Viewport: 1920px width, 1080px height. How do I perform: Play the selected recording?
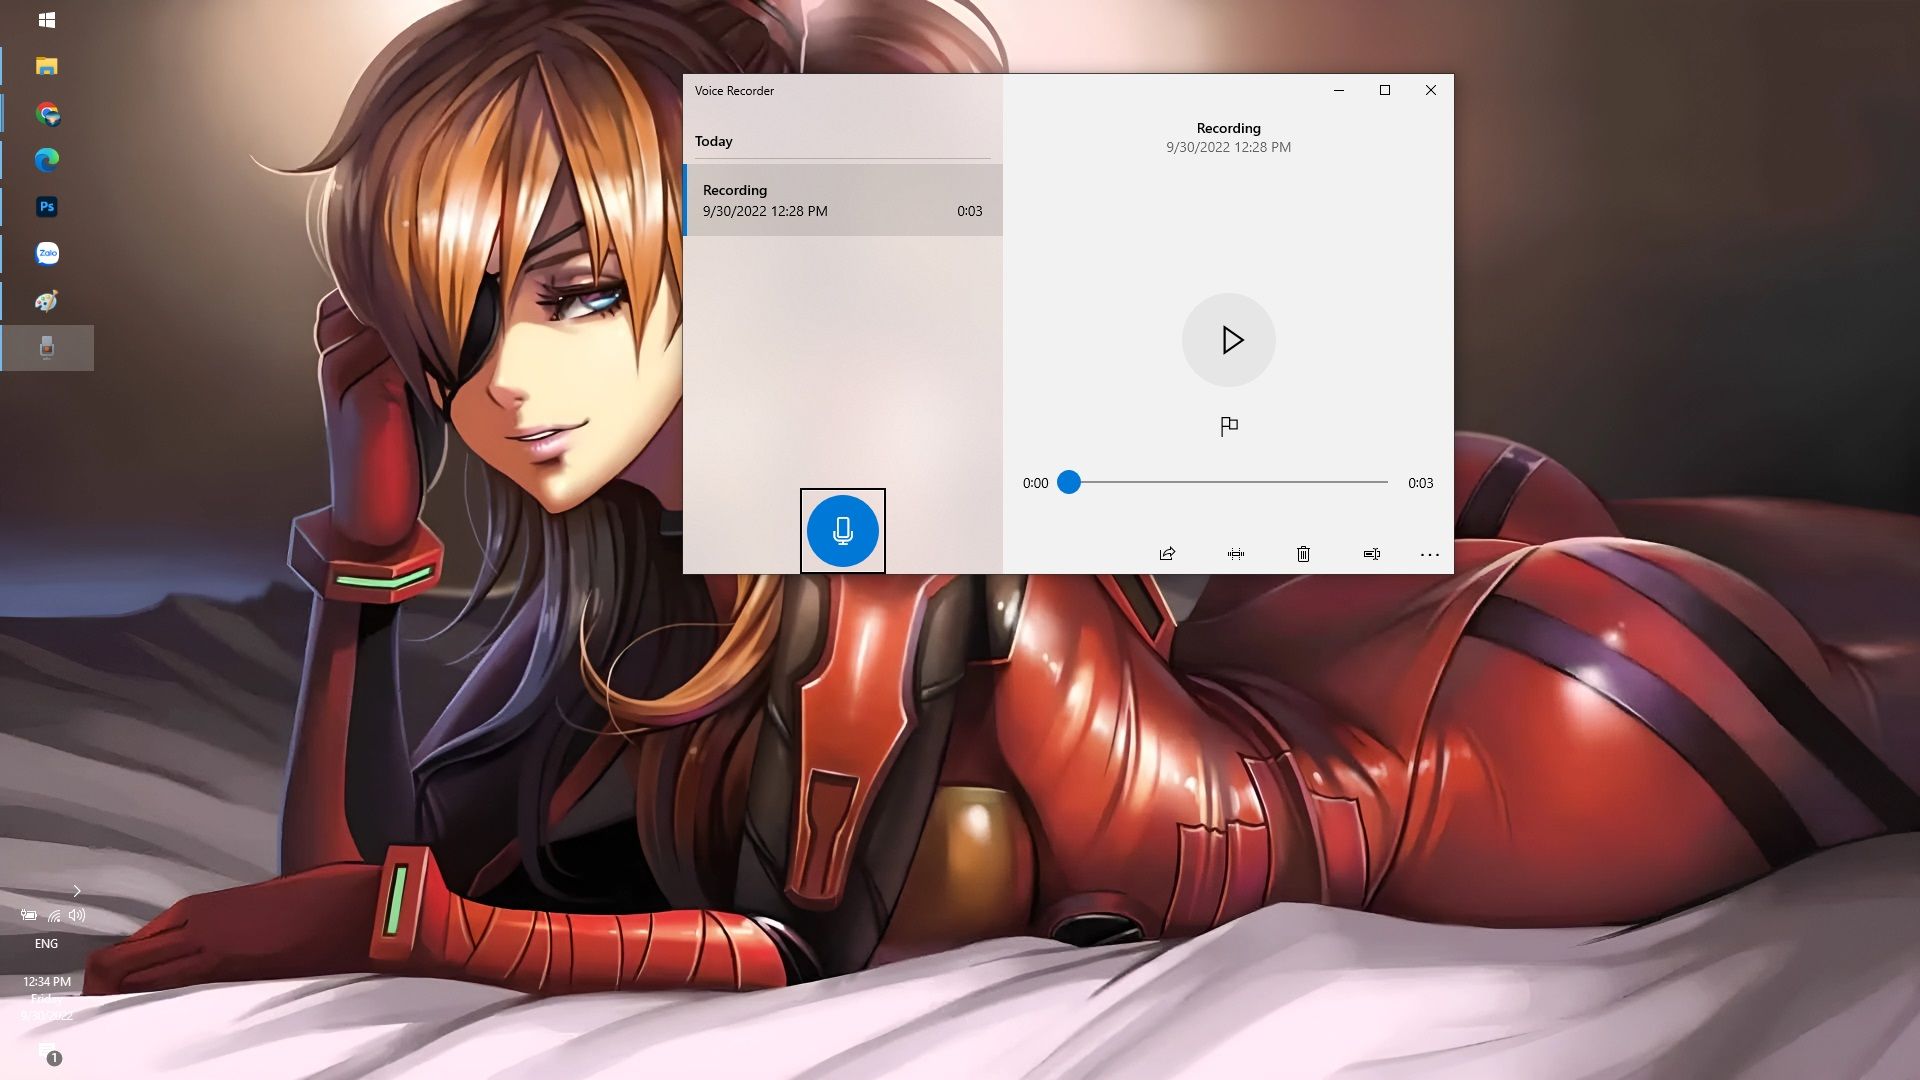pos(1228,340)
